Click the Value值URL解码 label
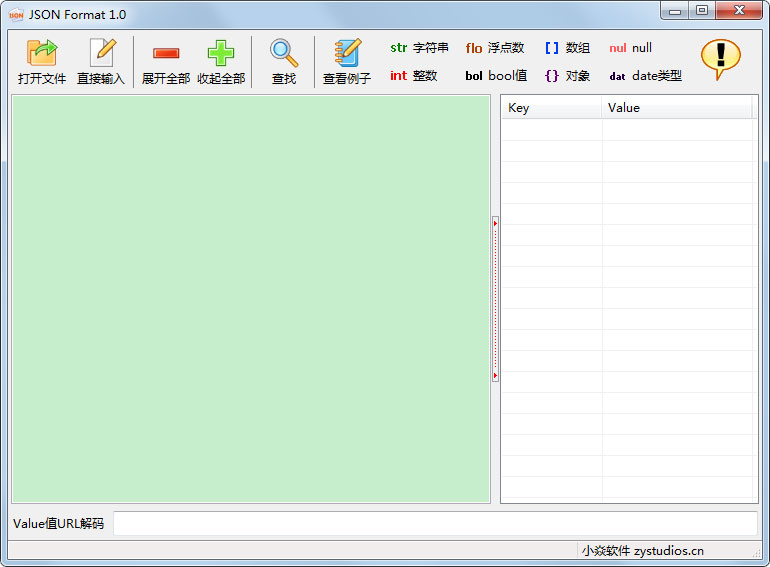The width and height of the screenshot is (770, 567). coord(58,524)
